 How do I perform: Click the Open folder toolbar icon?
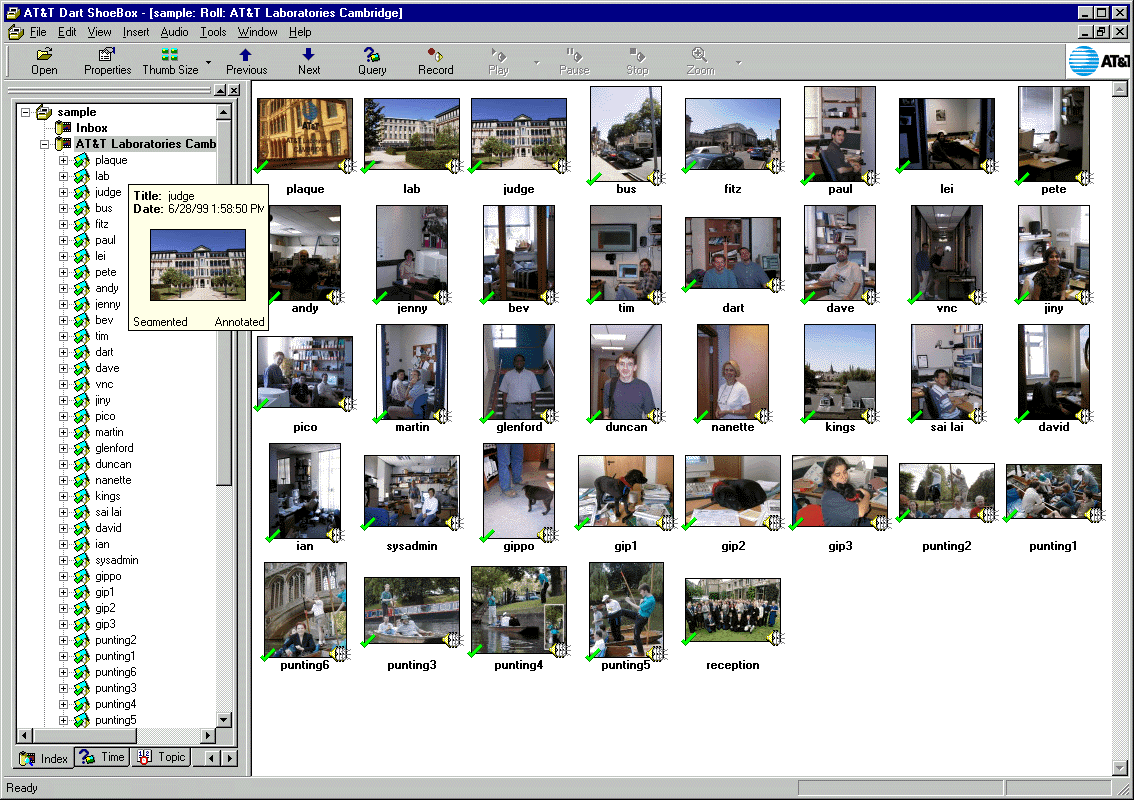click(x=44, y=54)
